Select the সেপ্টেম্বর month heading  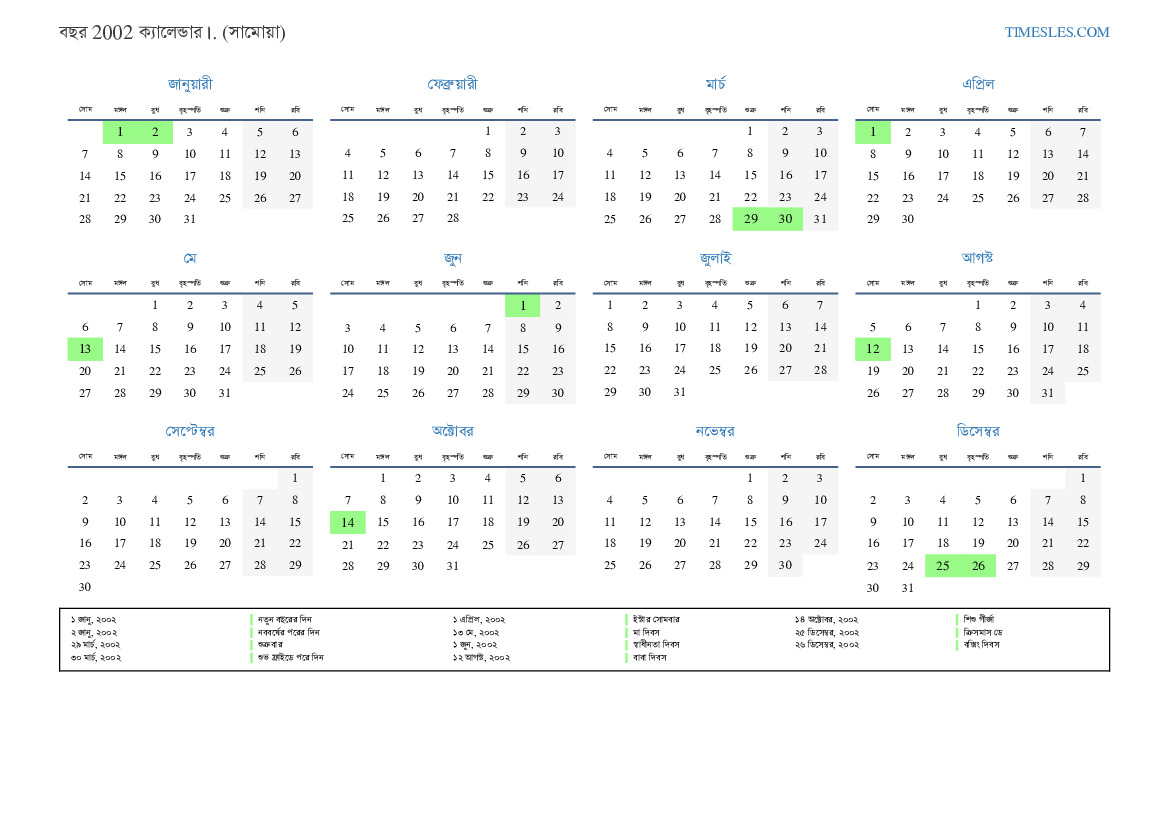190,431
